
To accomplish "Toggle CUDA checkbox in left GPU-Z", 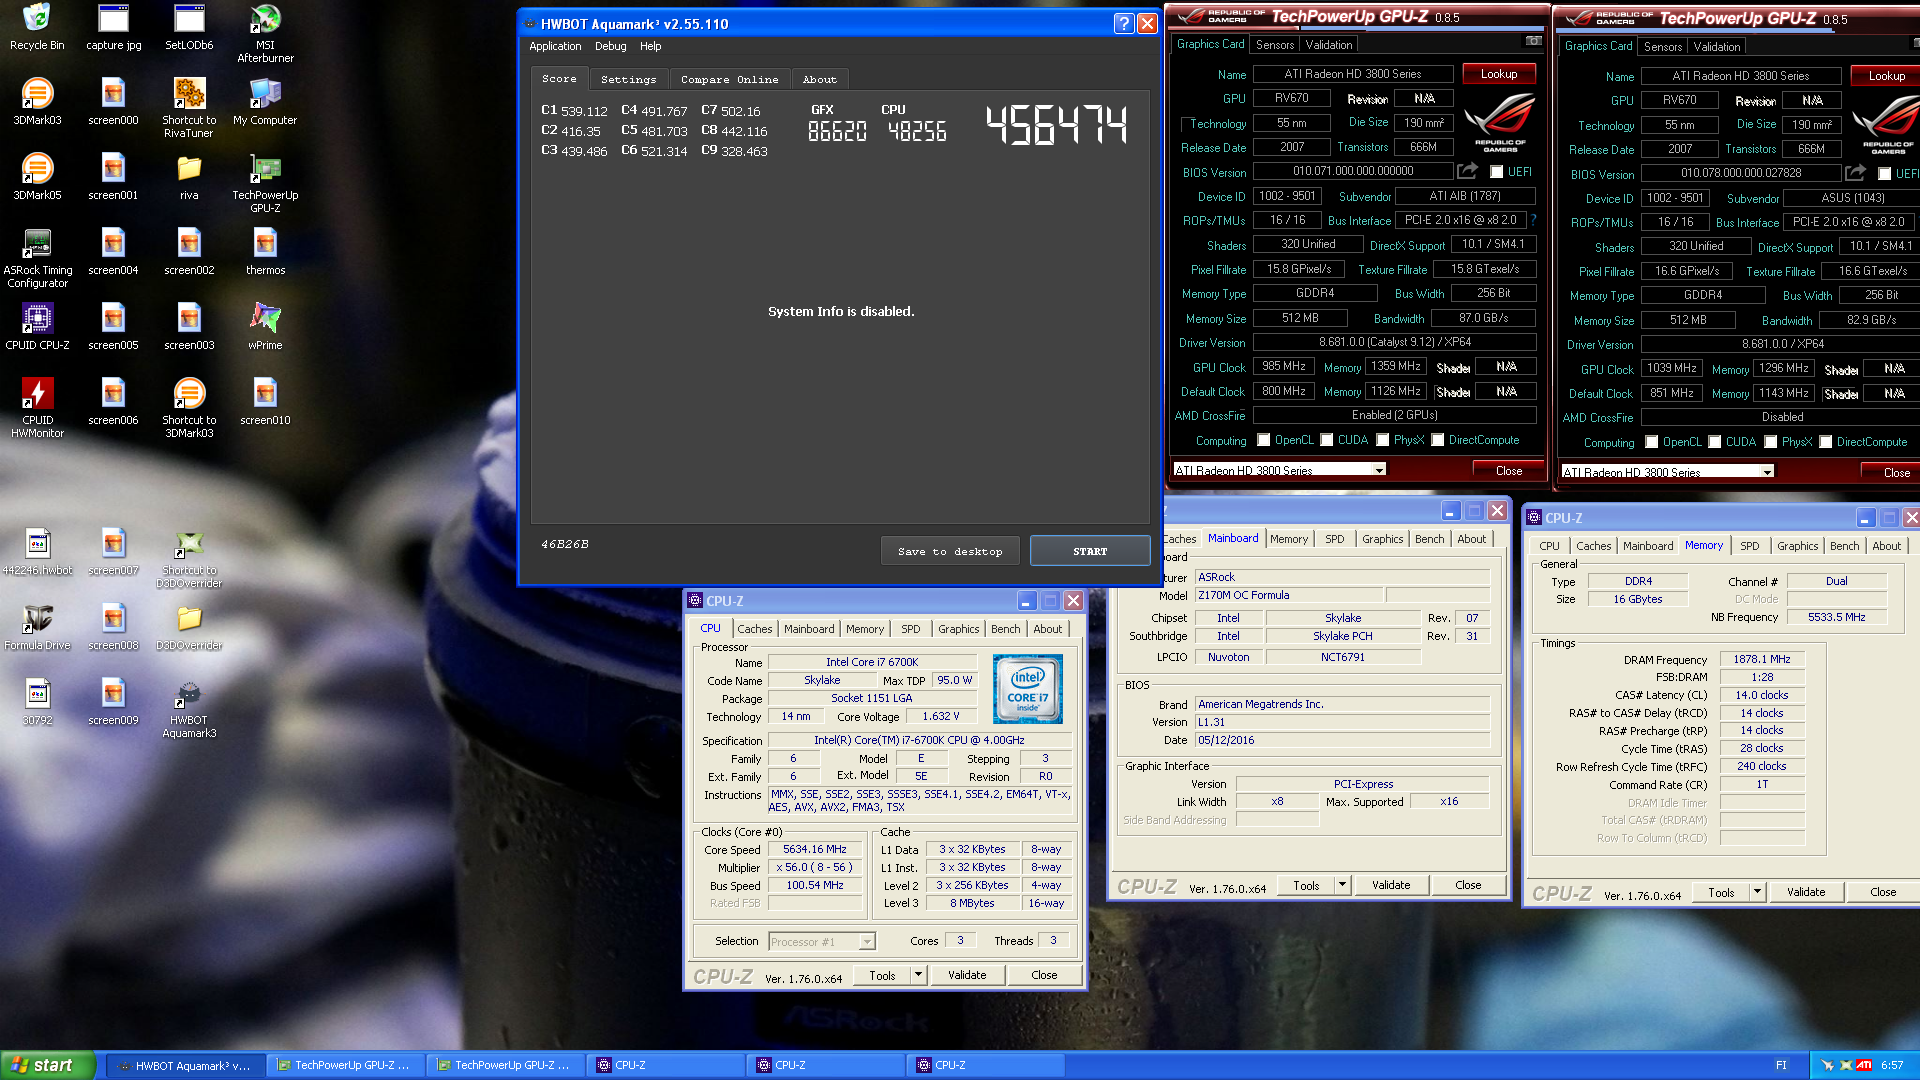I will pos(1327,440).
